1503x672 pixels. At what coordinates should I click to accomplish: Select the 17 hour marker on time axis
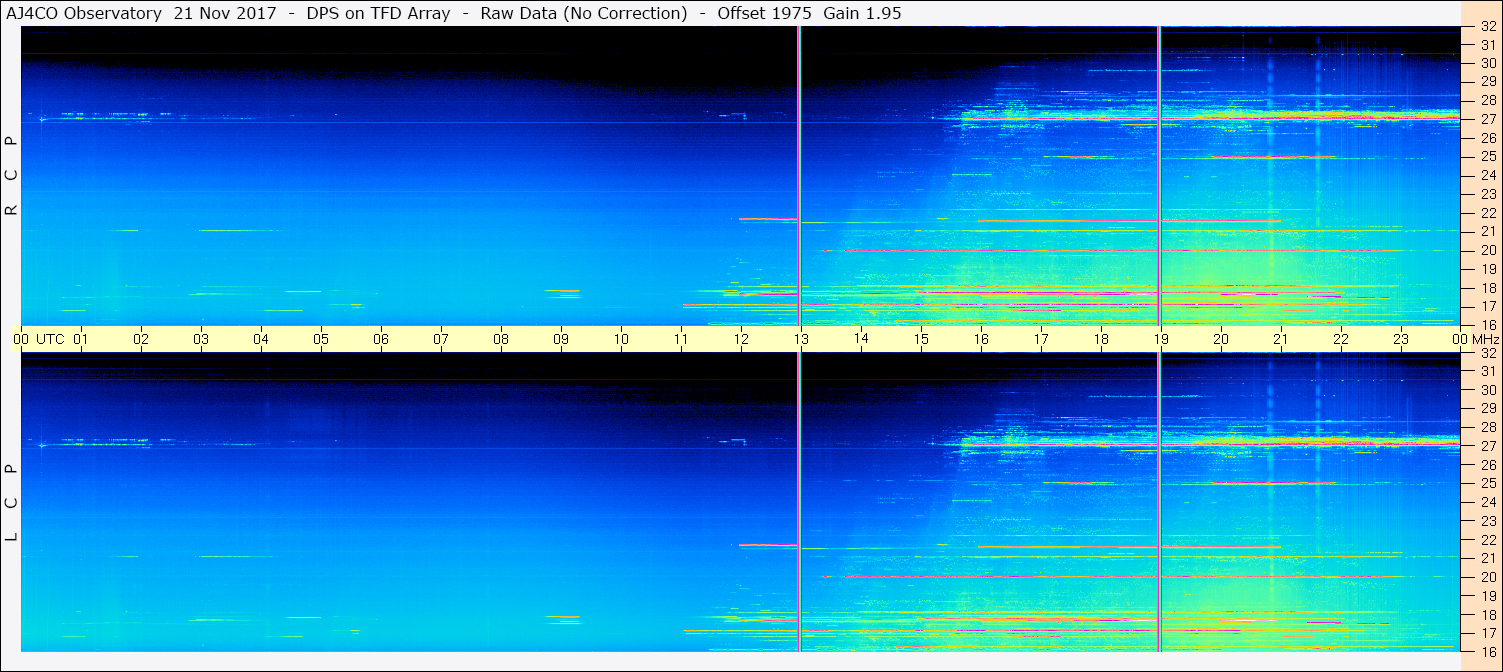(x=1041, y=339)
